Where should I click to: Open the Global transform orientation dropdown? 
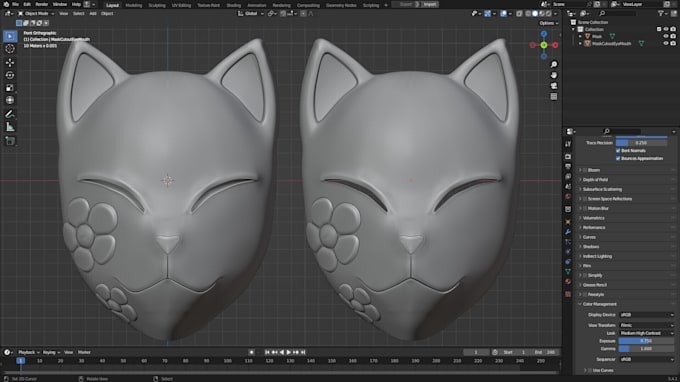coord(251,13)
